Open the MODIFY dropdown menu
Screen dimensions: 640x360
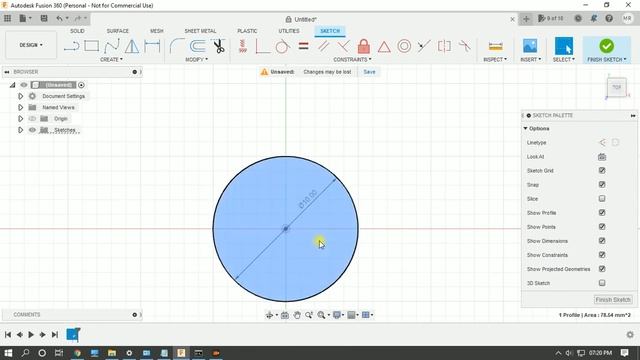point(196,60)
